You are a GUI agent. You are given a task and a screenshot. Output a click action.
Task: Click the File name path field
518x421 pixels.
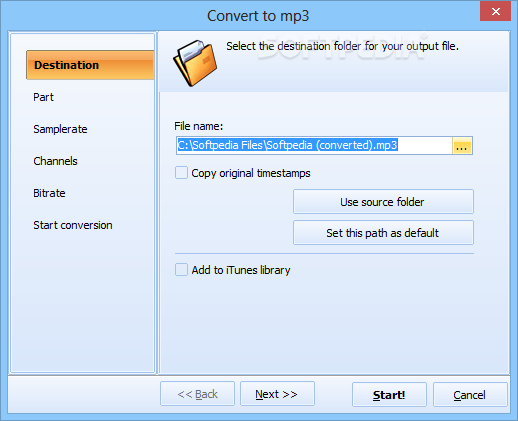pyautogui.click(x=314, y=145)
